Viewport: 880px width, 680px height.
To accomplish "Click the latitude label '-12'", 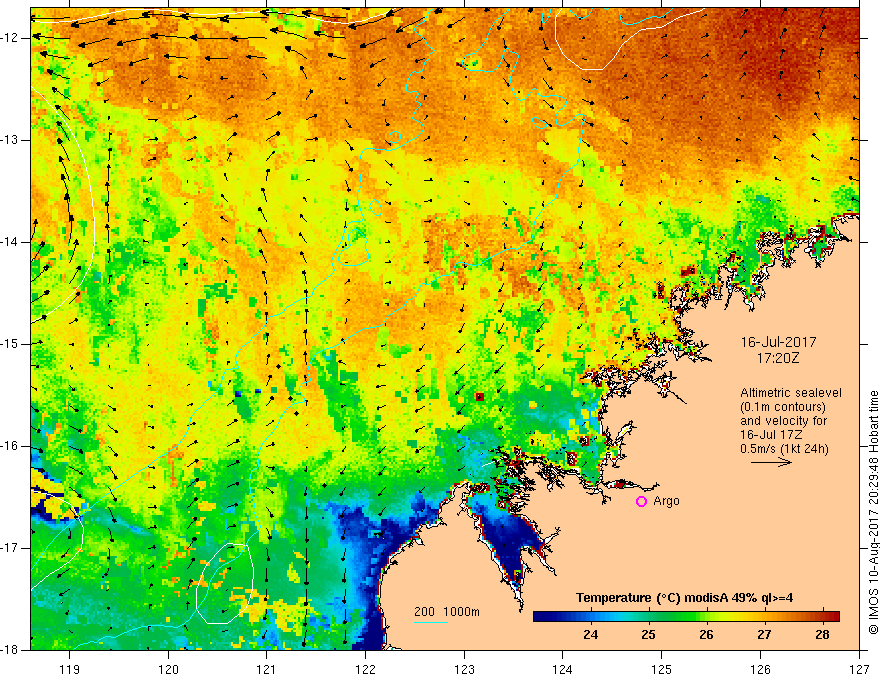I will click(x=10, y=38).
